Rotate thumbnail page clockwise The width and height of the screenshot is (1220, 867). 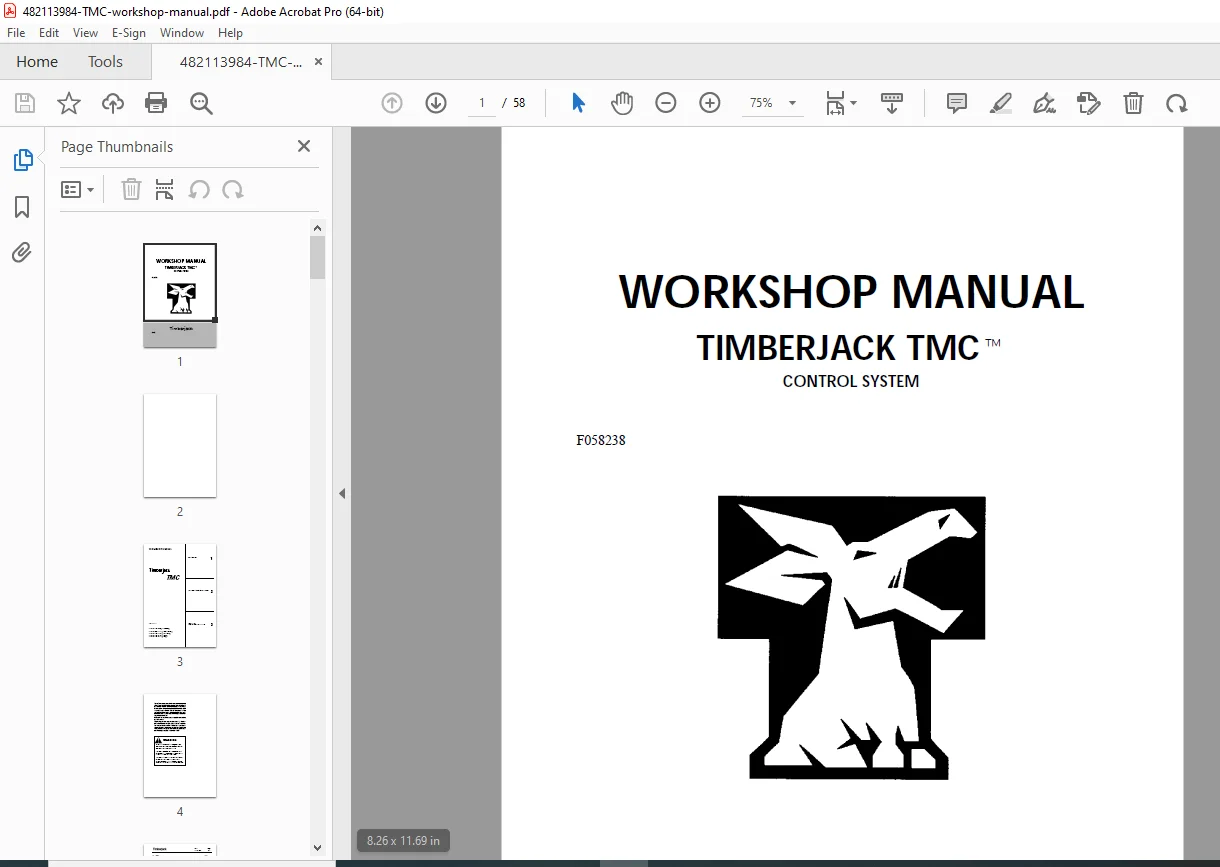[233, 189]
